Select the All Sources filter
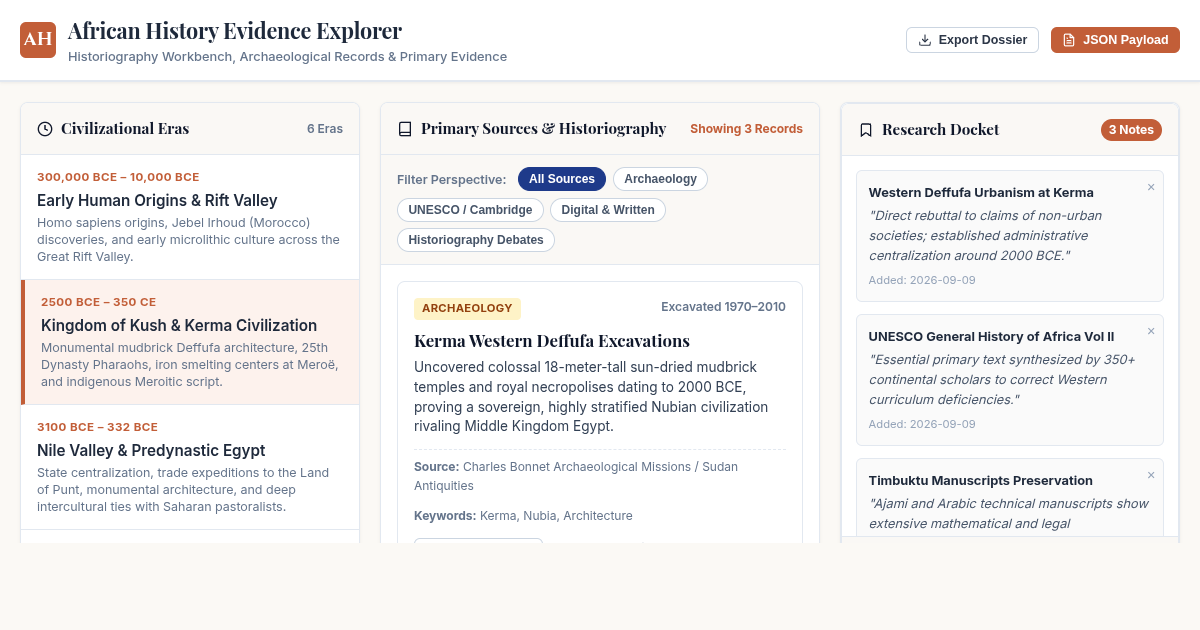Screen dimensions: 1200x630 point(562,179)
